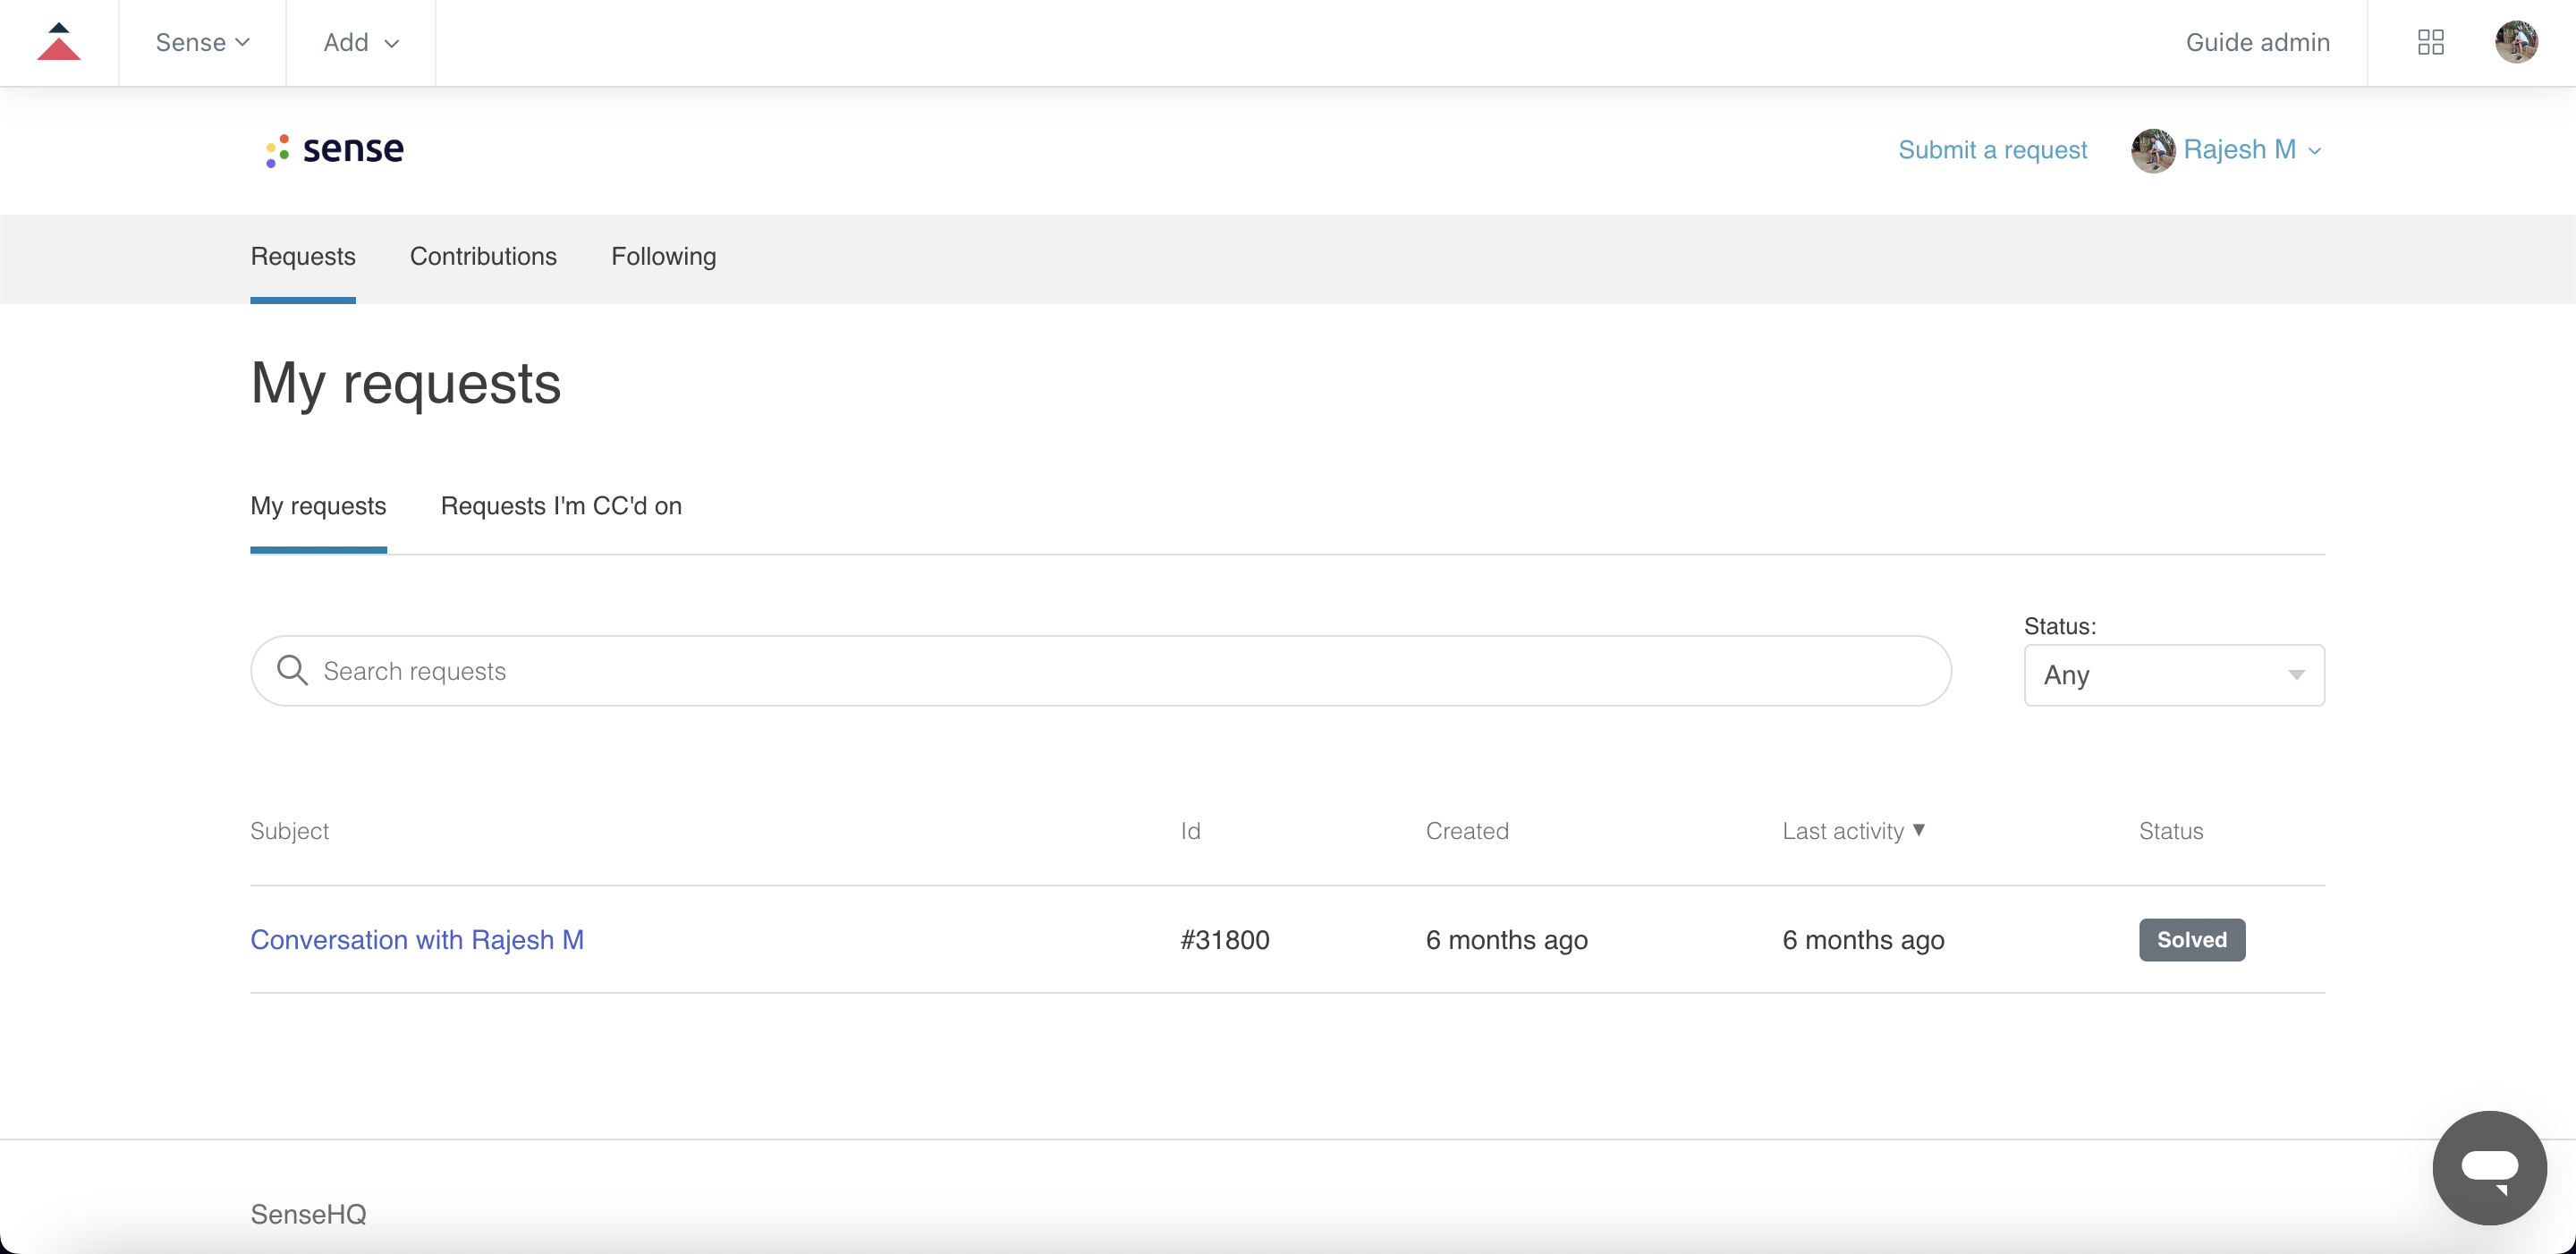Click the request id #31800
This screenshot has height=1254, width=2576.
(x=1225, y=940)
